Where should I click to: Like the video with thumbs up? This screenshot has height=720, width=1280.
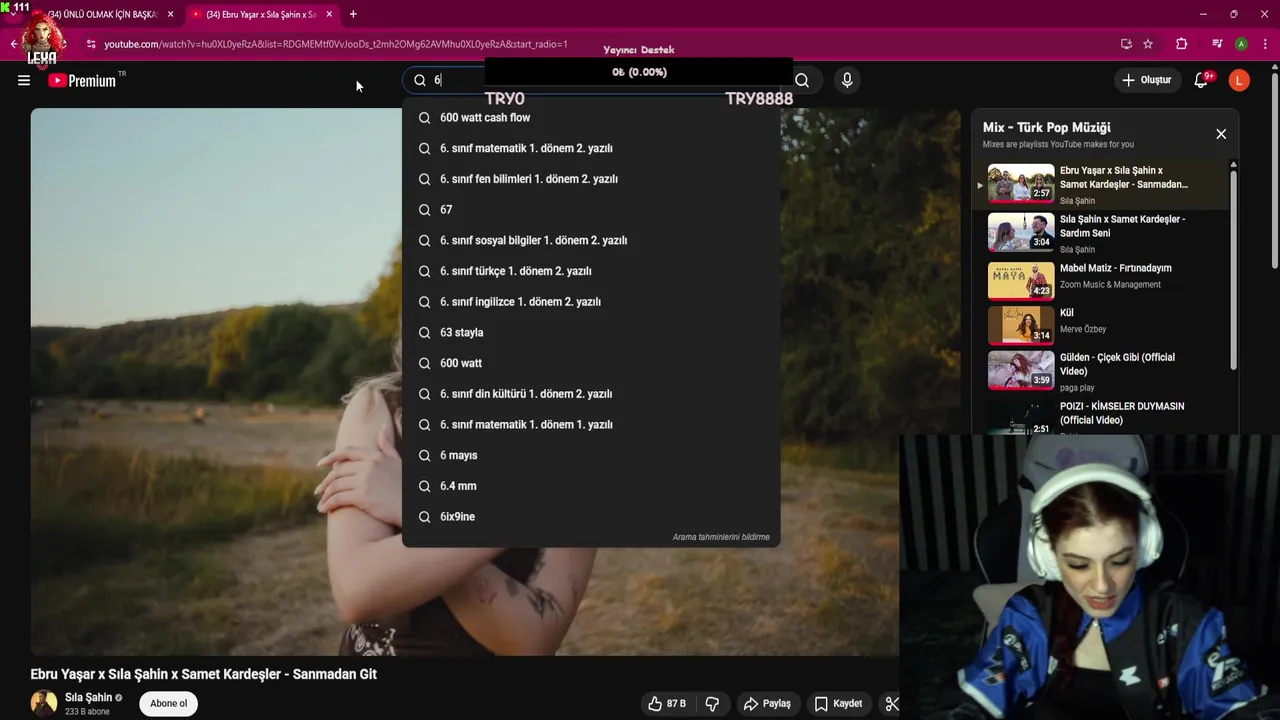pos(666,704)
